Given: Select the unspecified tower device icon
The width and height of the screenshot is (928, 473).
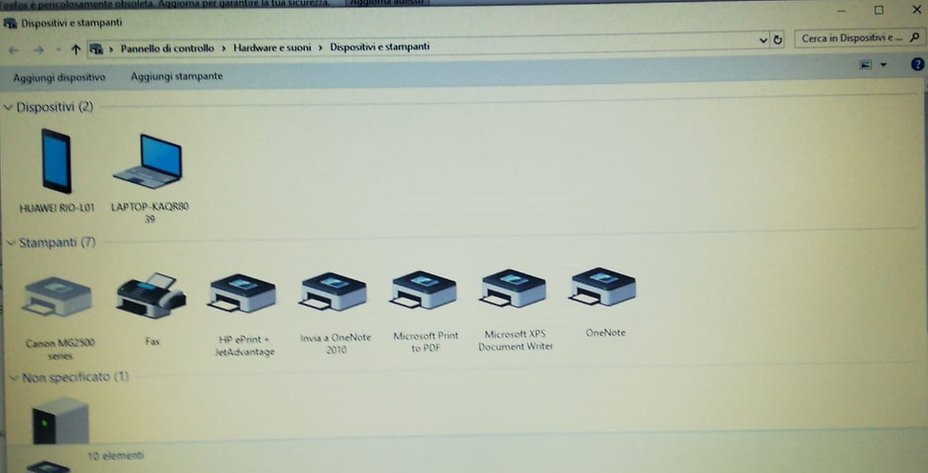Looking at the screenshot, I should (x=61, y=421).
